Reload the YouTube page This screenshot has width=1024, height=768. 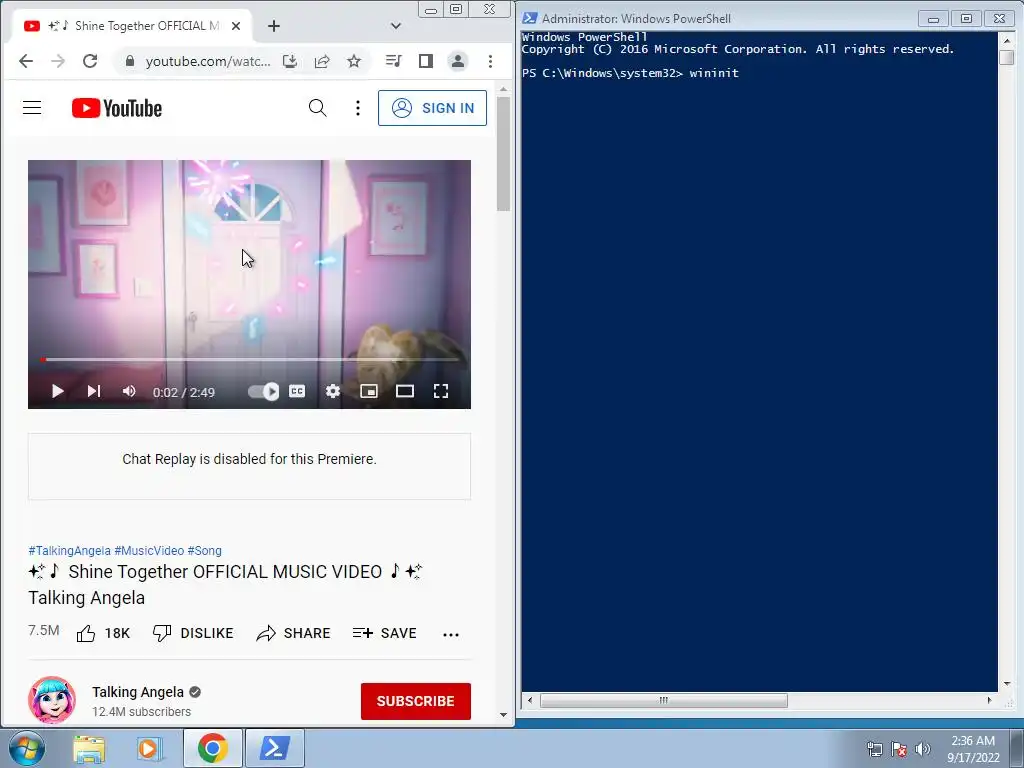click(x=90, y=61)
